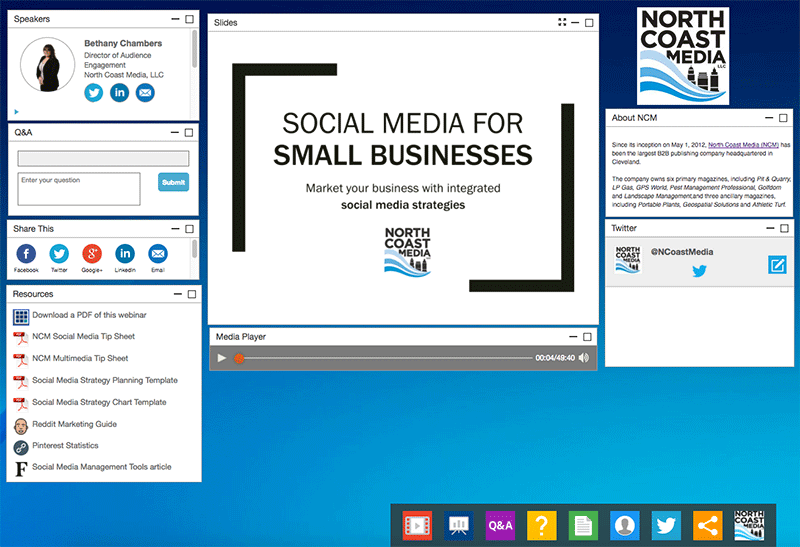This screenshot has width=800, height=547.
Task: Maximize the Share This panel
Action: click(x=189, y=229)
